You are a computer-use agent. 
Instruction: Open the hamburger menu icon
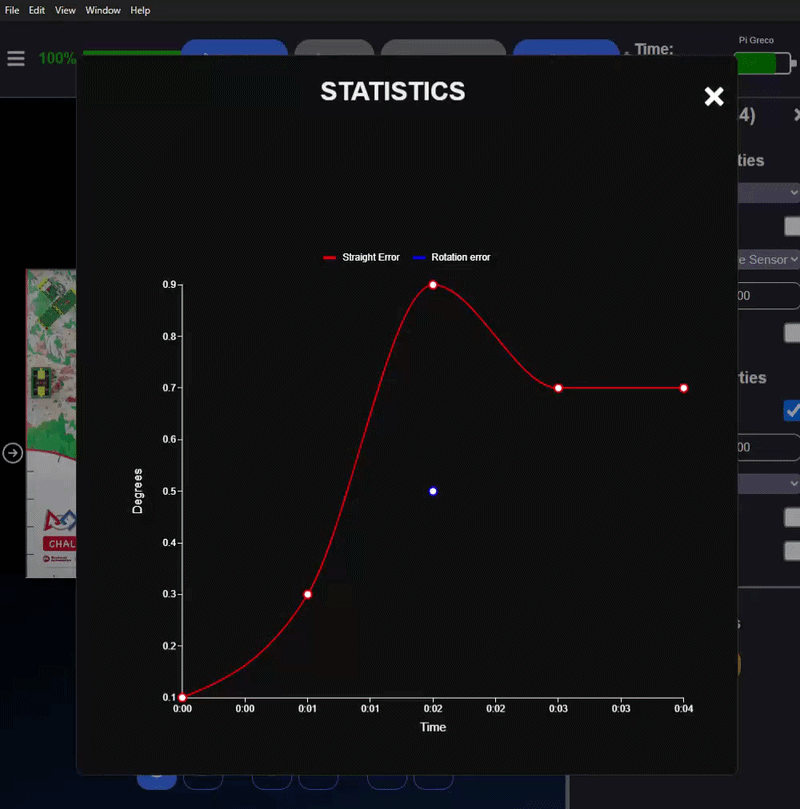click(16, 58)
